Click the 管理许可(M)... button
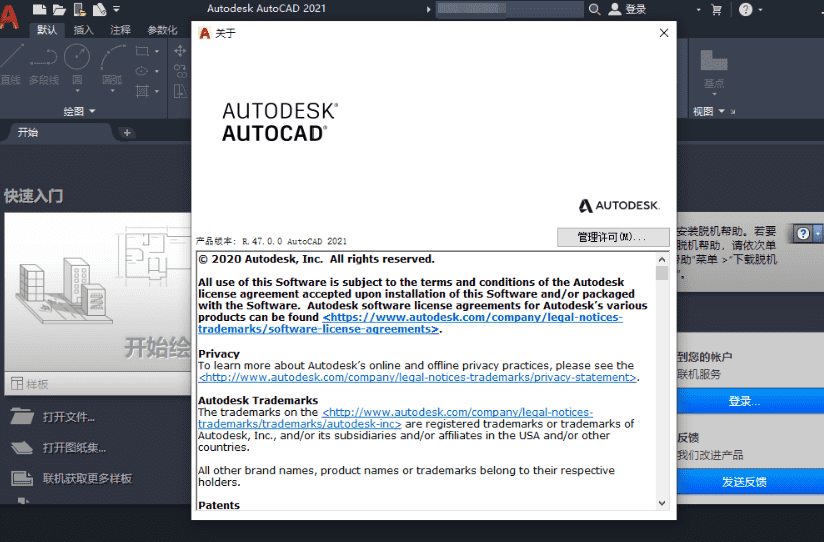Image resolution: width=824 pixels, height=542 pixels. pyautogui.click(x=613, y=237)
